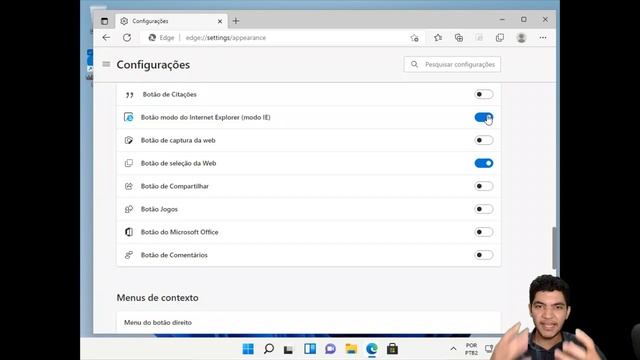Screen dimensions: 640x360
Task: Click the Jogos games row icon
Action: pos(129,209)
